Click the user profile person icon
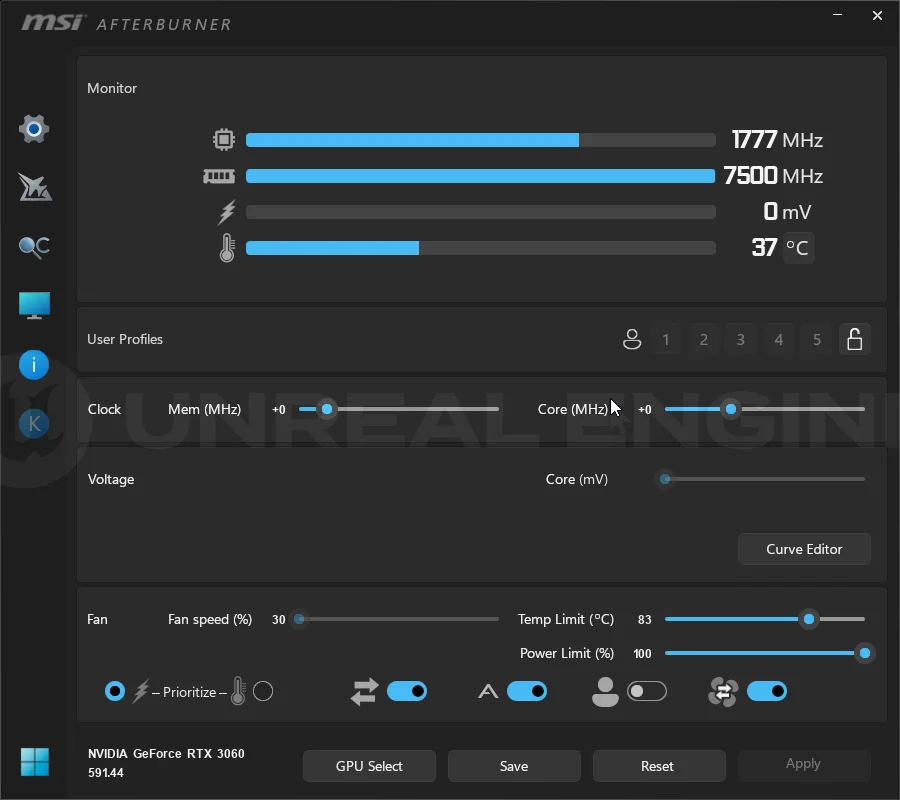Screen dimensions: 900x800 [x=632, y=339]
